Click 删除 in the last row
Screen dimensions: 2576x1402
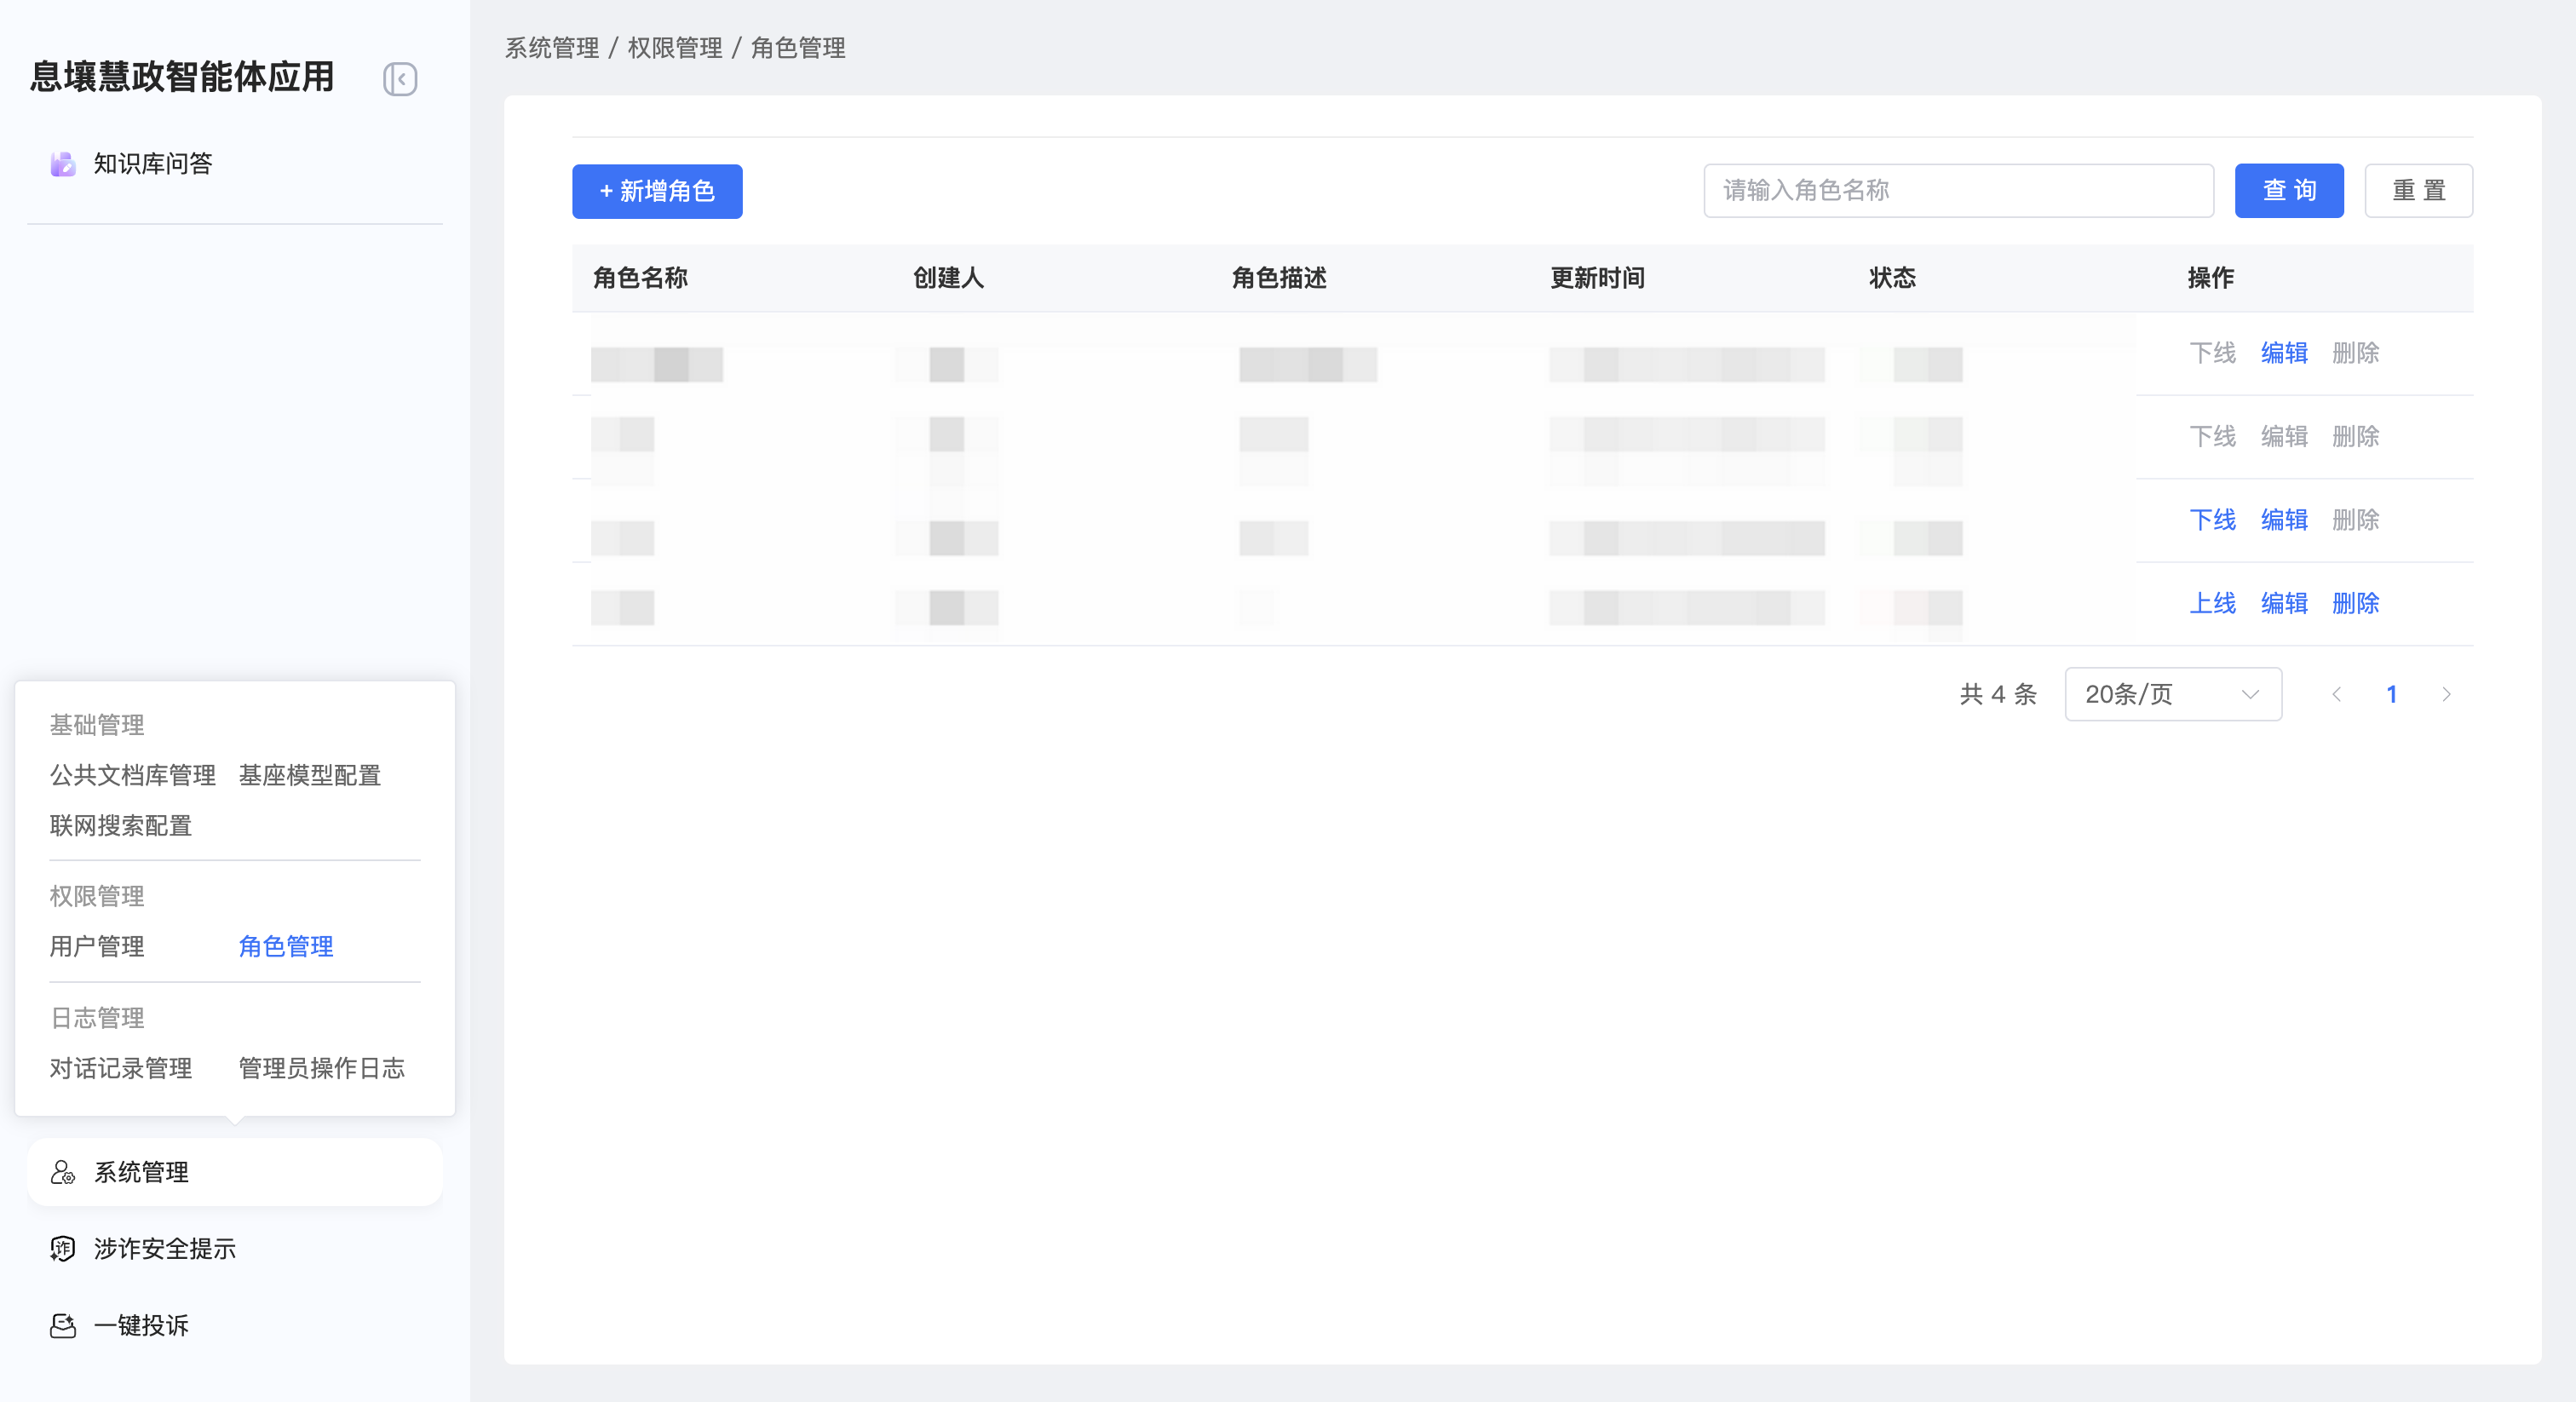coord(2355,603)
